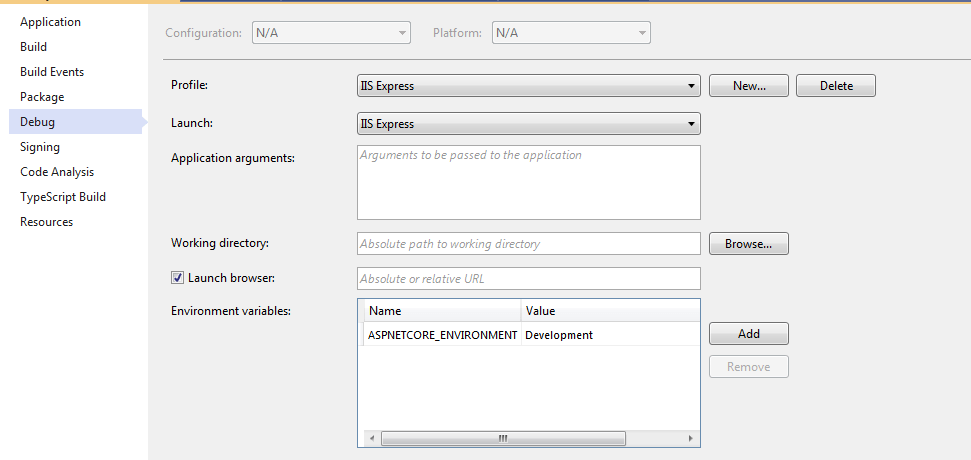Add a new environment variable

point(749,334)
